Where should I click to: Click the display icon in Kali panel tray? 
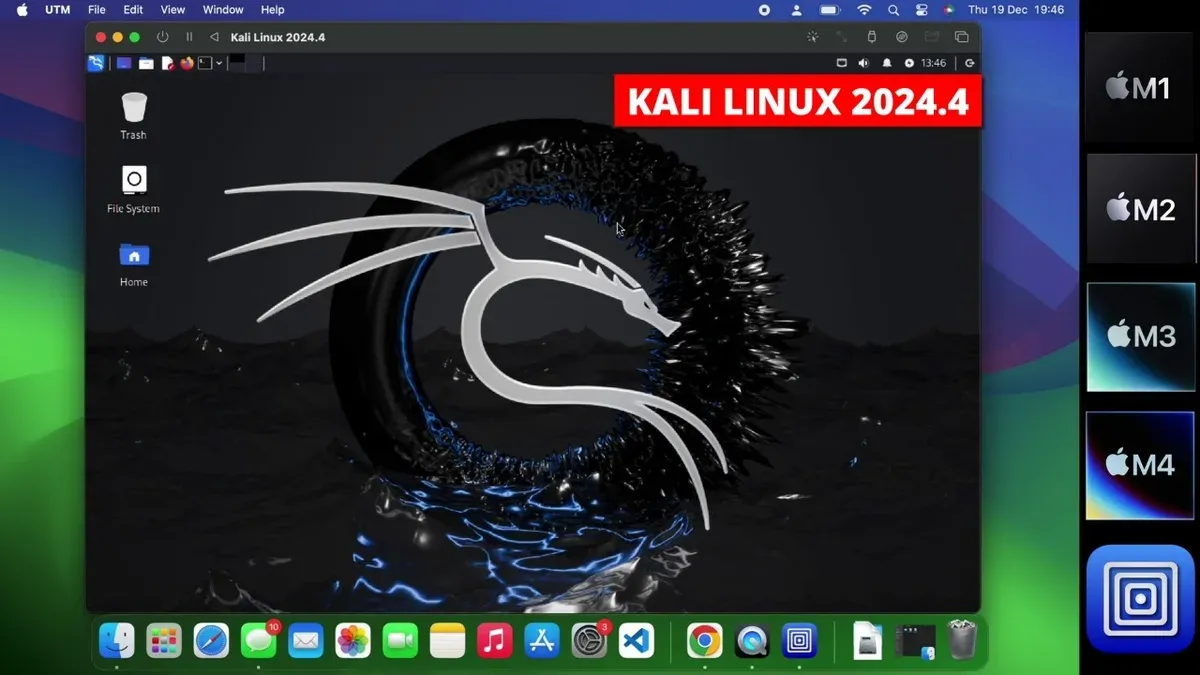tap(841, 63)
